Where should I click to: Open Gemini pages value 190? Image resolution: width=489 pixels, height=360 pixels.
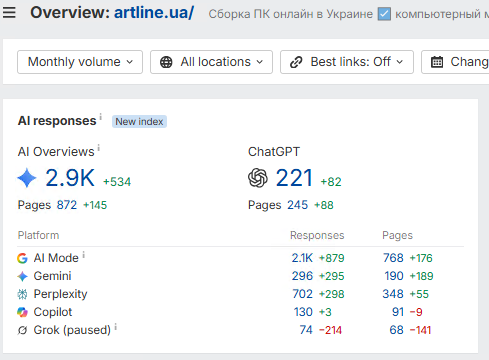click(394, 276)
